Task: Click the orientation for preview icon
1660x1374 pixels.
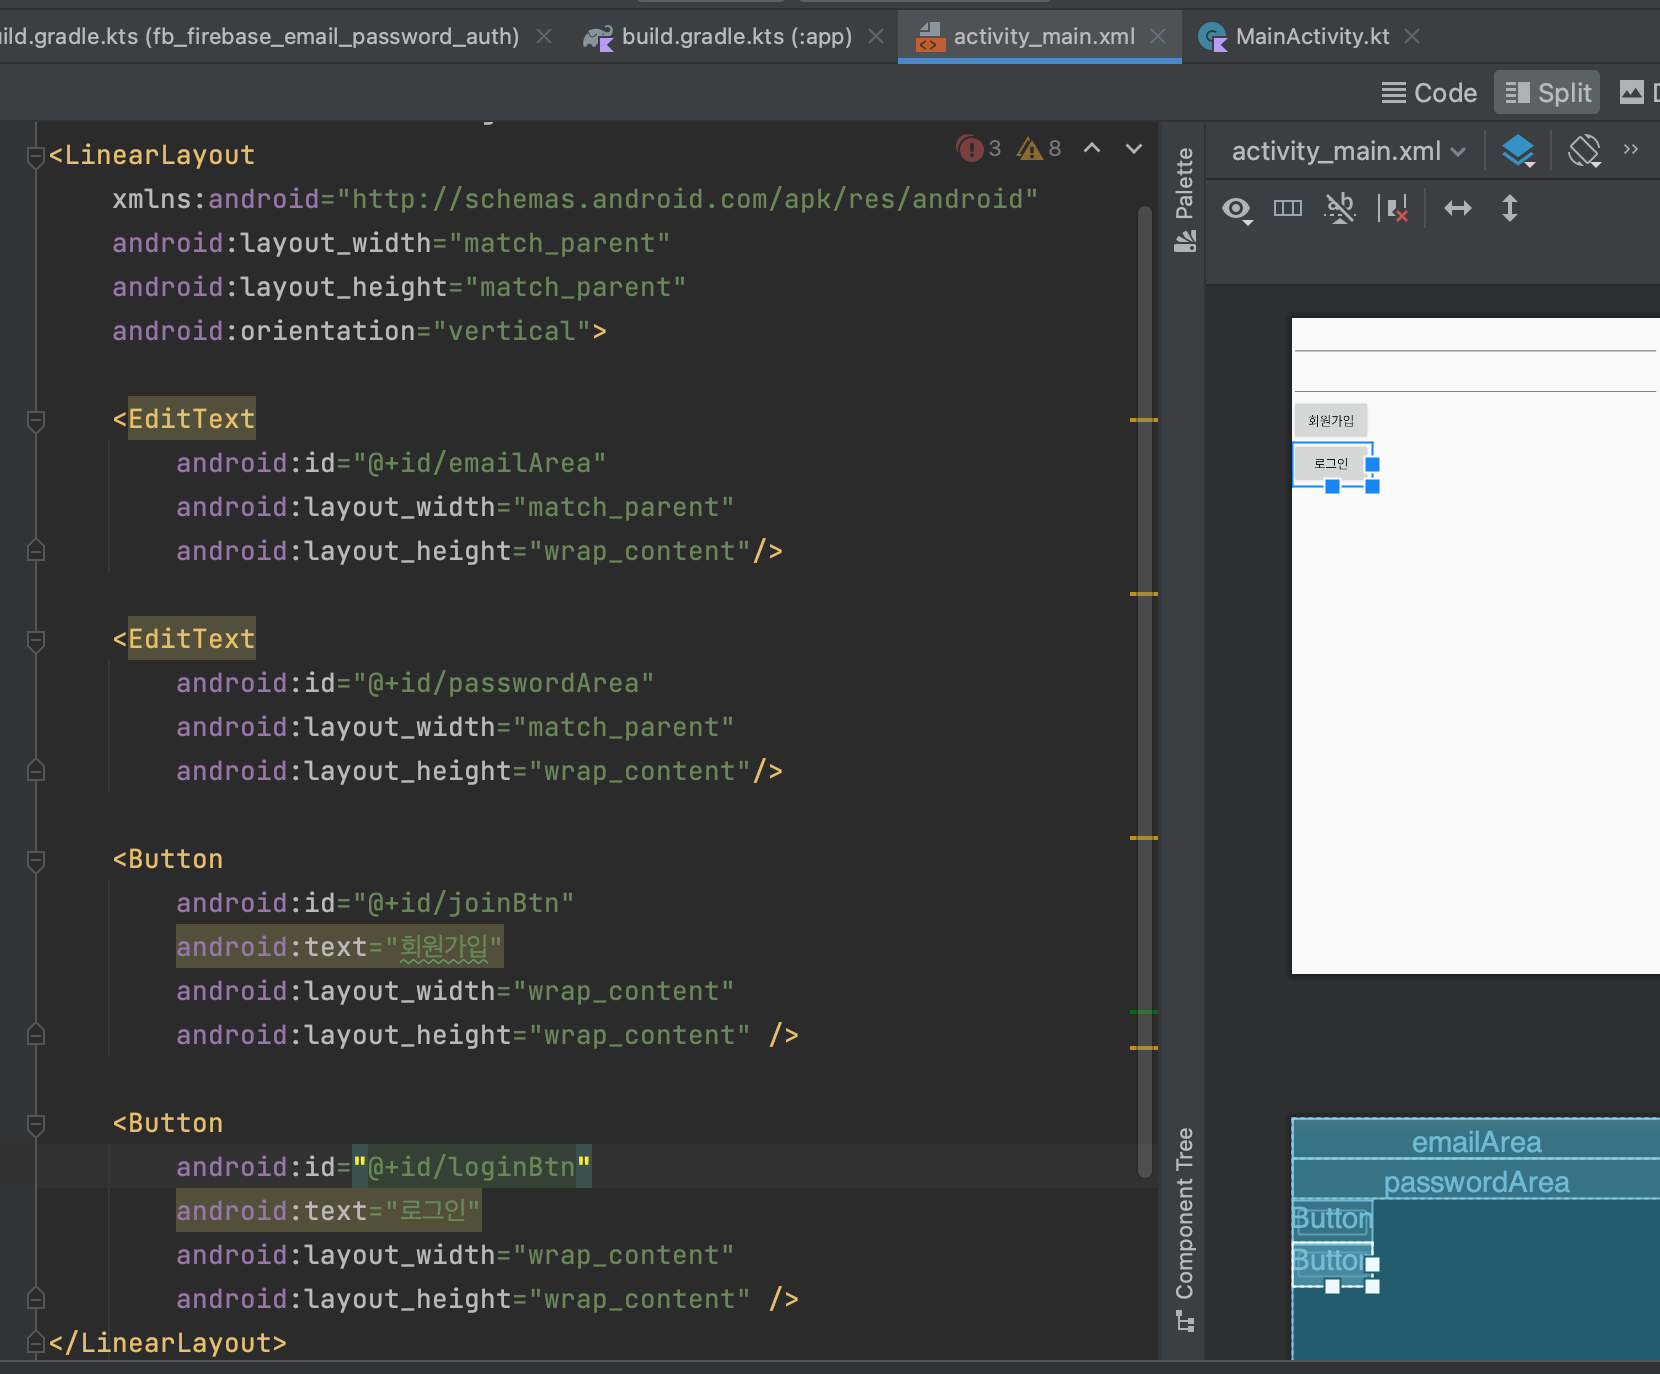Action: tap(1585, 151)
